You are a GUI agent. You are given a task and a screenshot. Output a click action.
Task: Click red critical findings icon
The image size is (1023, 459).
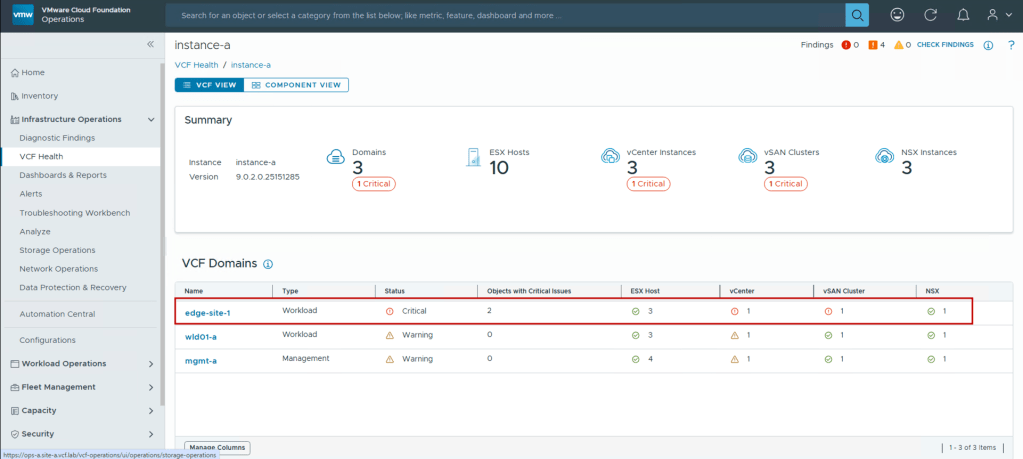[846, 45]
